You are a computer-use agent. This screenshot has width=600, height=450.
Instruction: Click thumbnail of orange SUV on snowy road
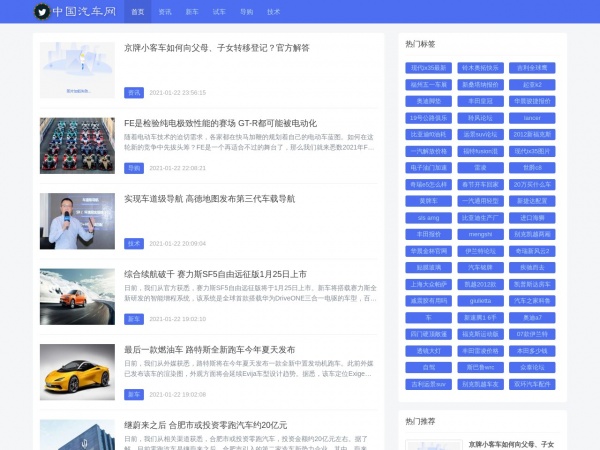pos(77,297)
